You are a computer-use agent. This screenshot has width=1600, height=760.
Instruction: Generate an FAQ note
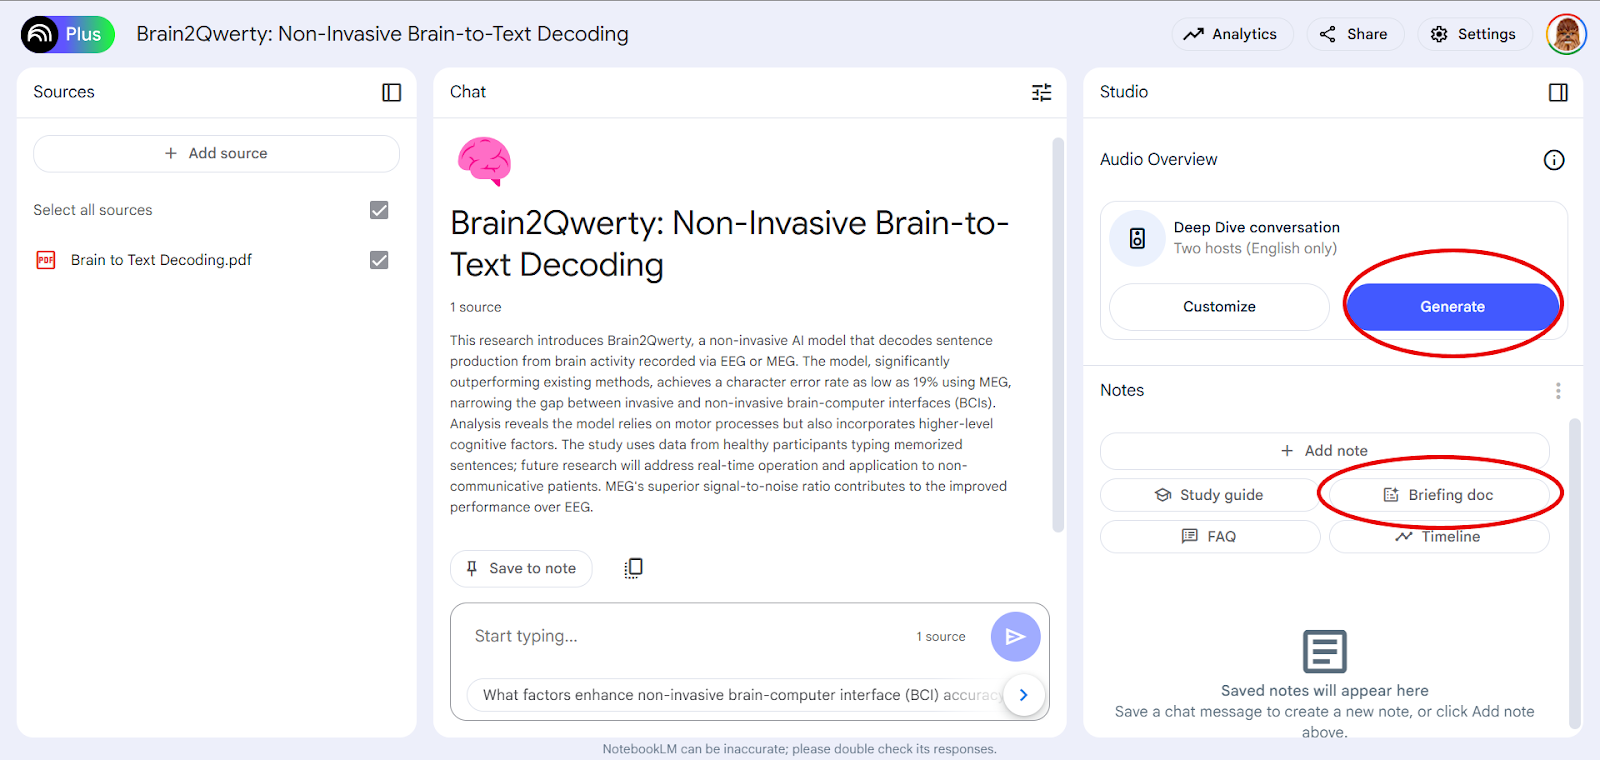[x=1210, y=536]
